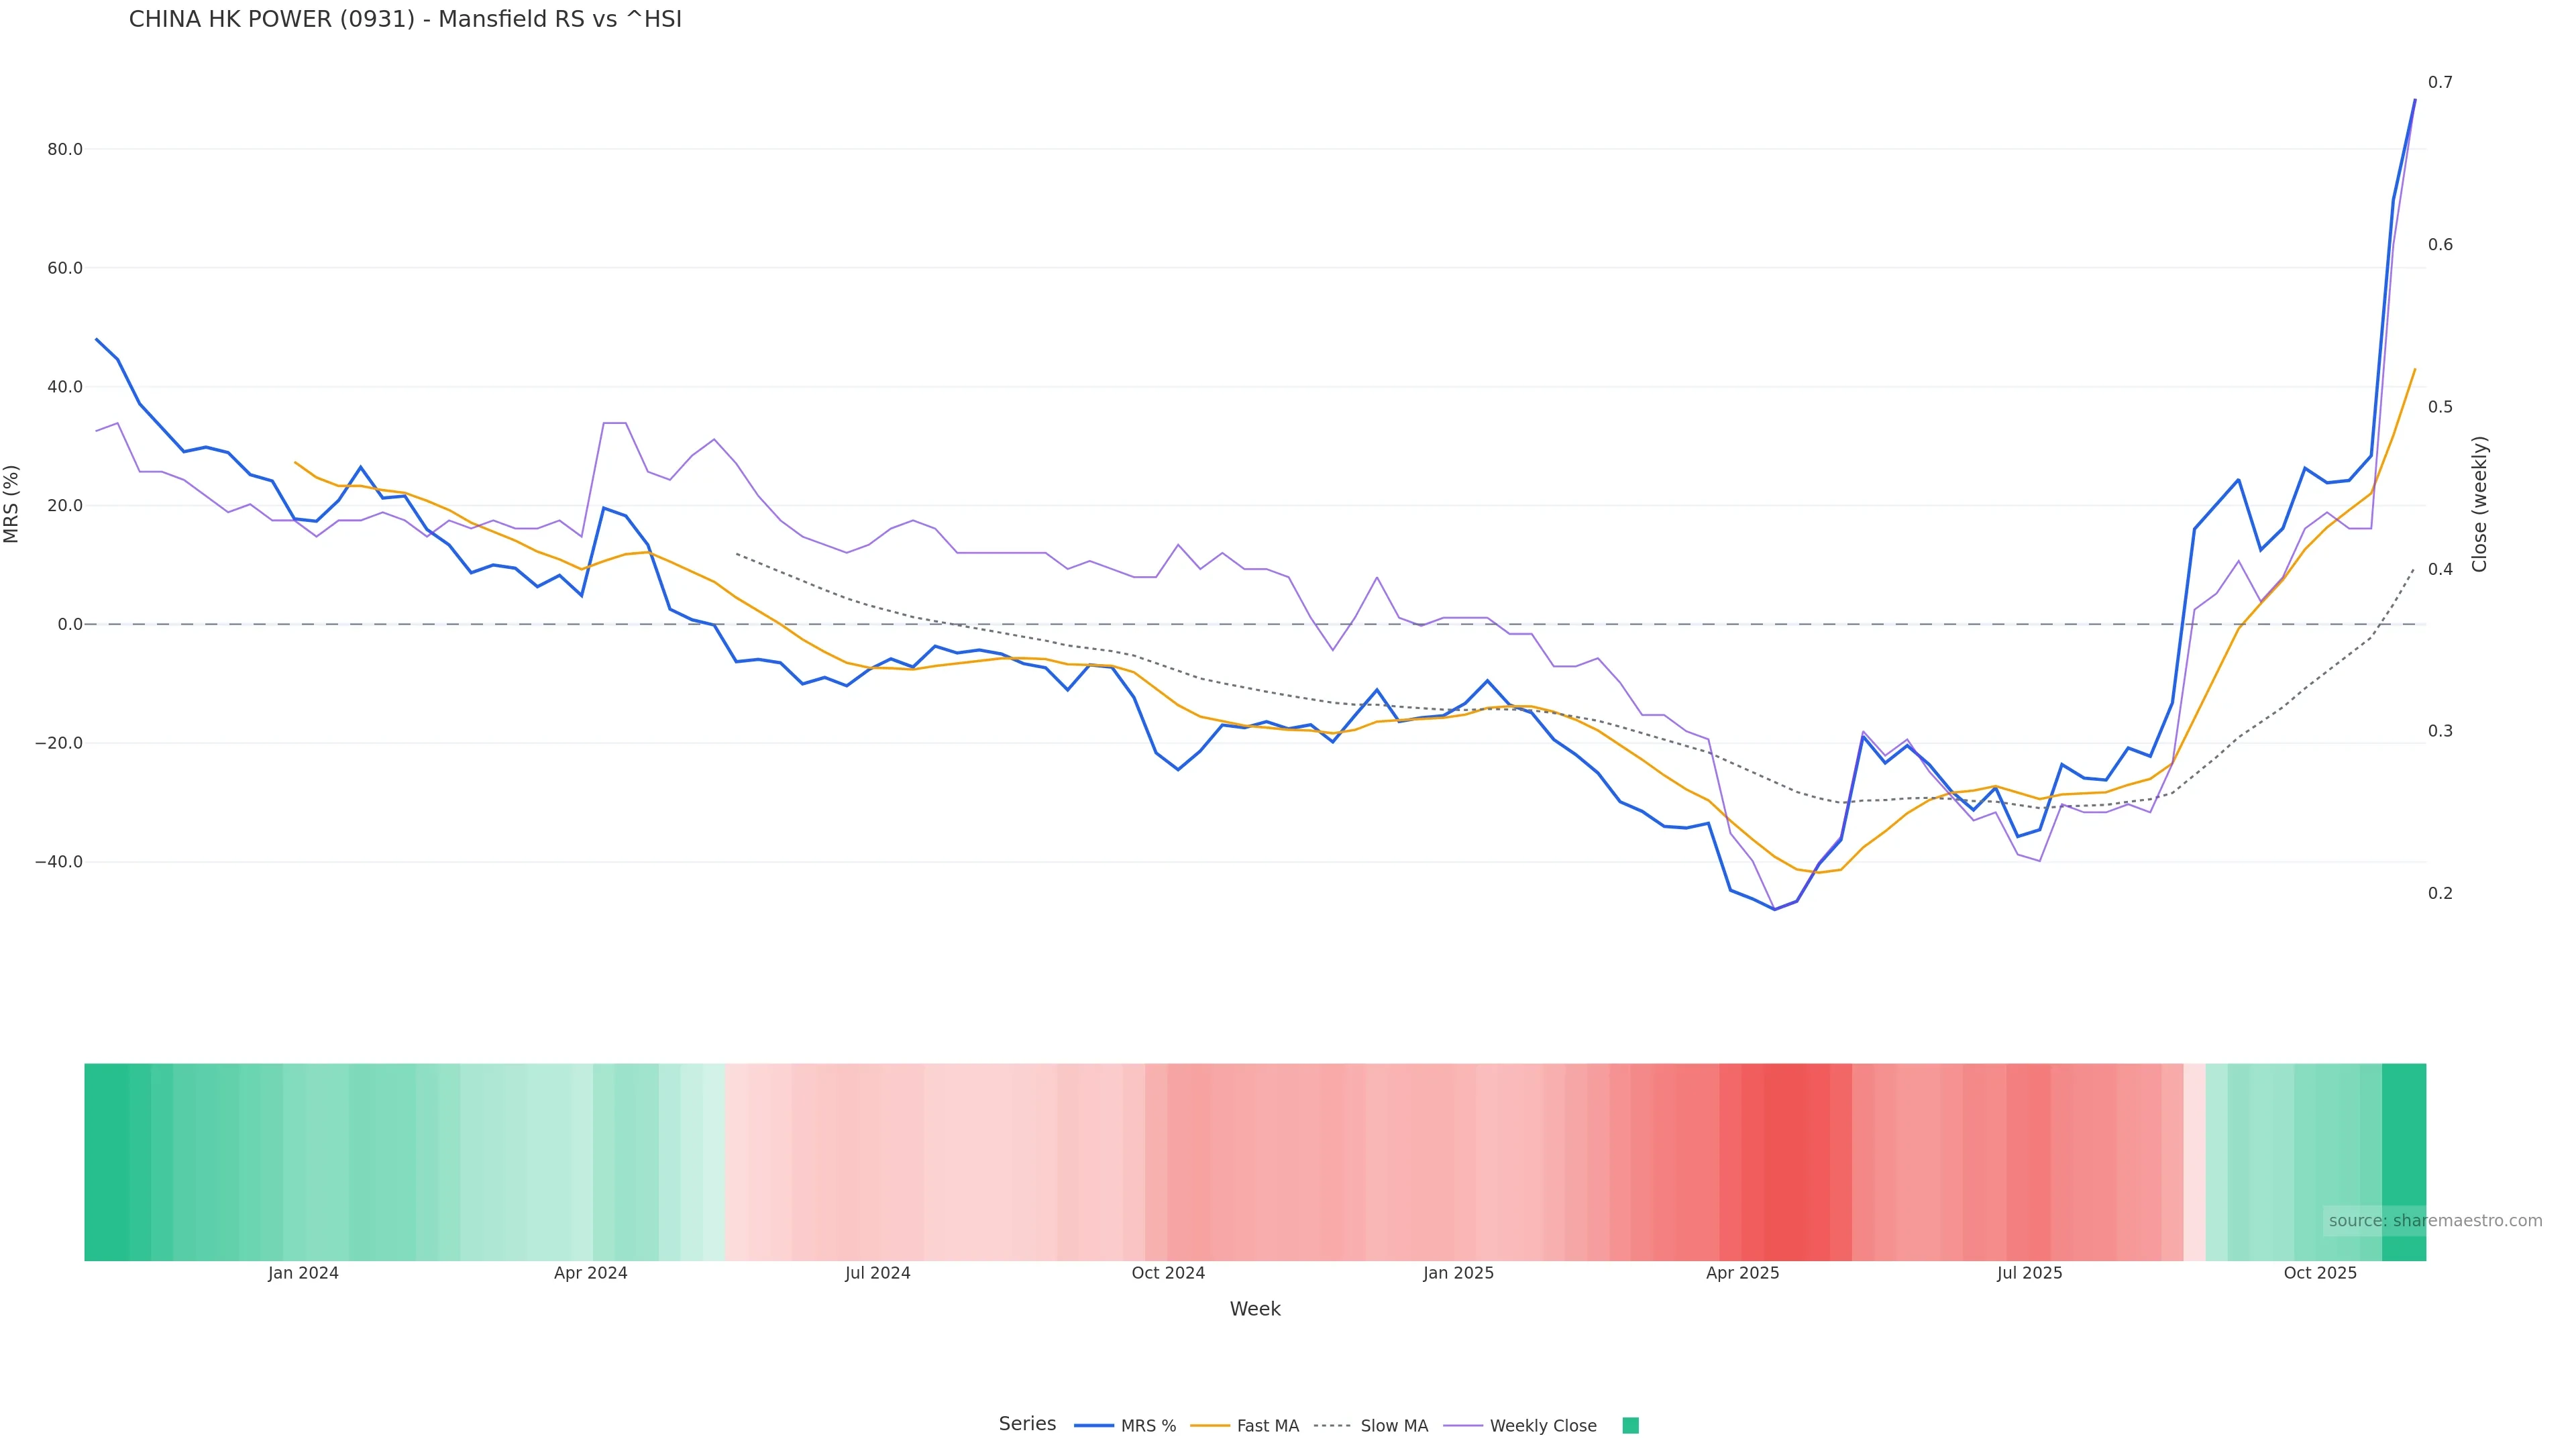Click the Week x-axis title
Screen dimensions: 2576x1449
[1255, 1309]
